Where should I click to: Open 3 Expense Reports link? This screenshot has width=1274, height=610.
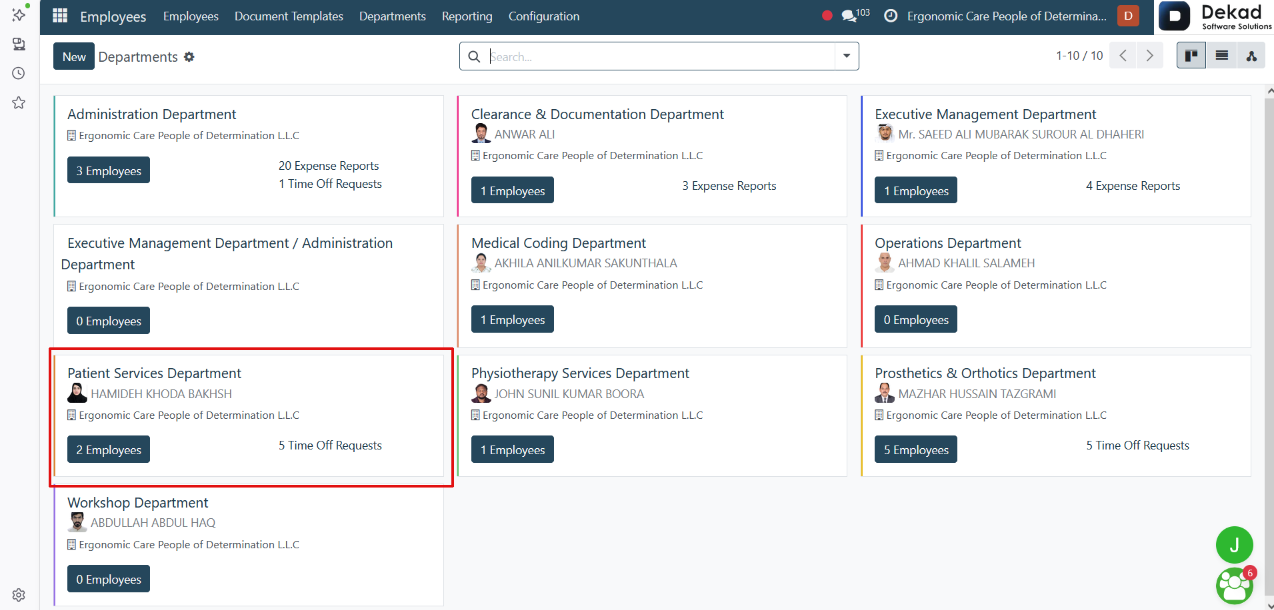(x=729, y=186)
